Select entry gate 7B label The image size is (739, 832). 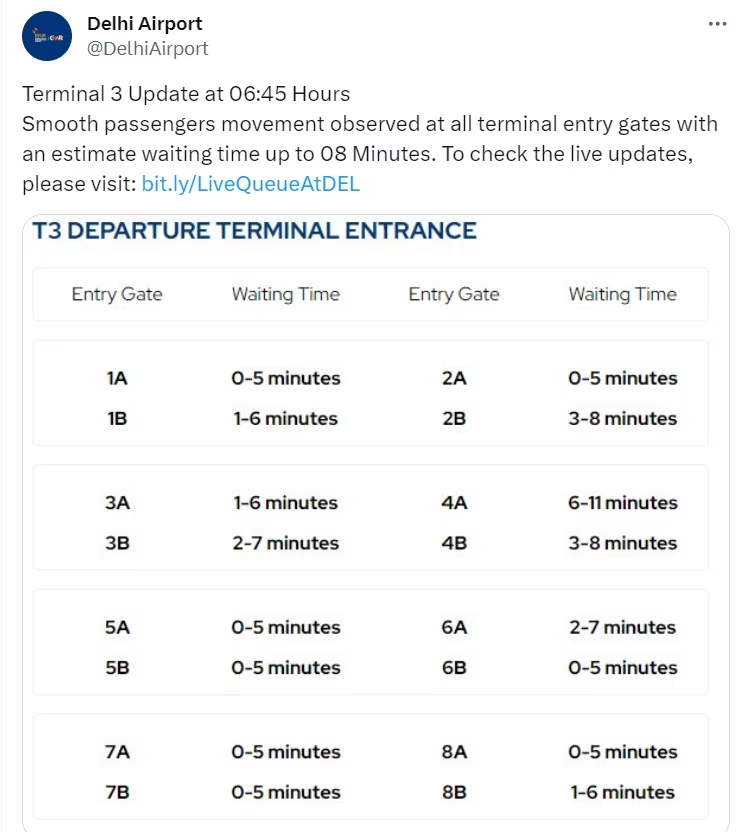tap(117, 792)
